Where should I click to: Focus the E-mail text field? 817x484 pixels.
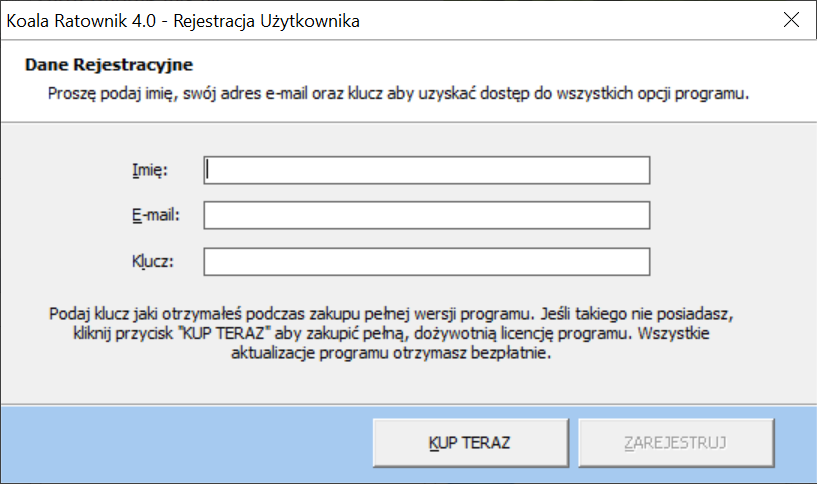427,215
